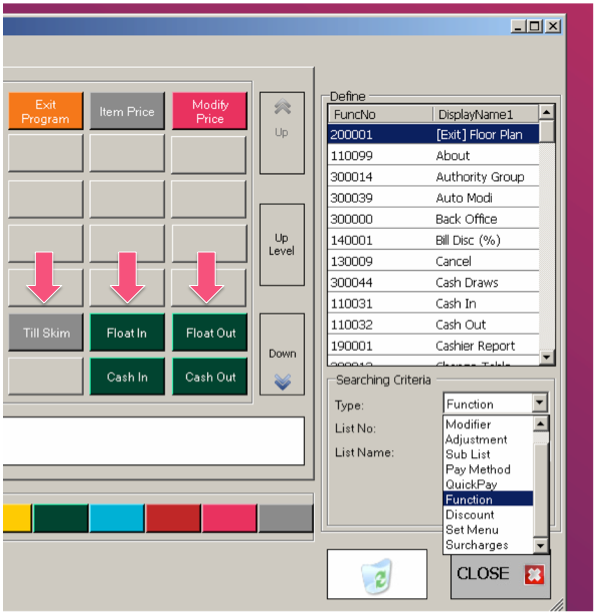
Task: Select the Till Skim key
Action: pos(46,333)
